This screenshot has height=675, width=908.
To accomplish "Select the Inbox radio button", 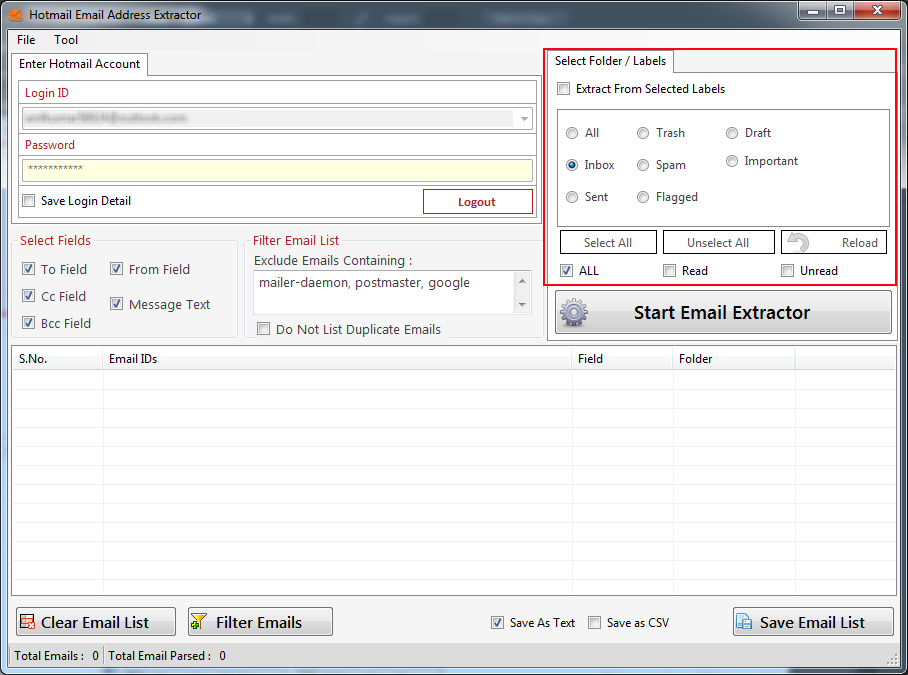I will click(x=572, y=165).
